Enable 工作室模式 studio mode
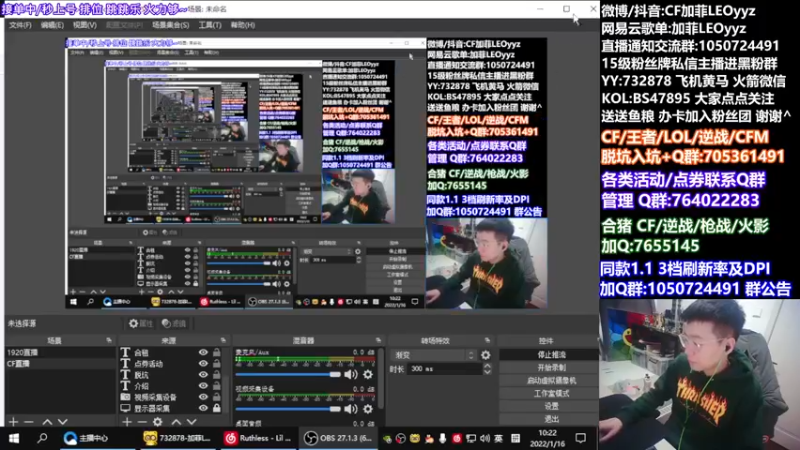Image resolution: width=800 pixels, height=450 pixels. point(551,393)
